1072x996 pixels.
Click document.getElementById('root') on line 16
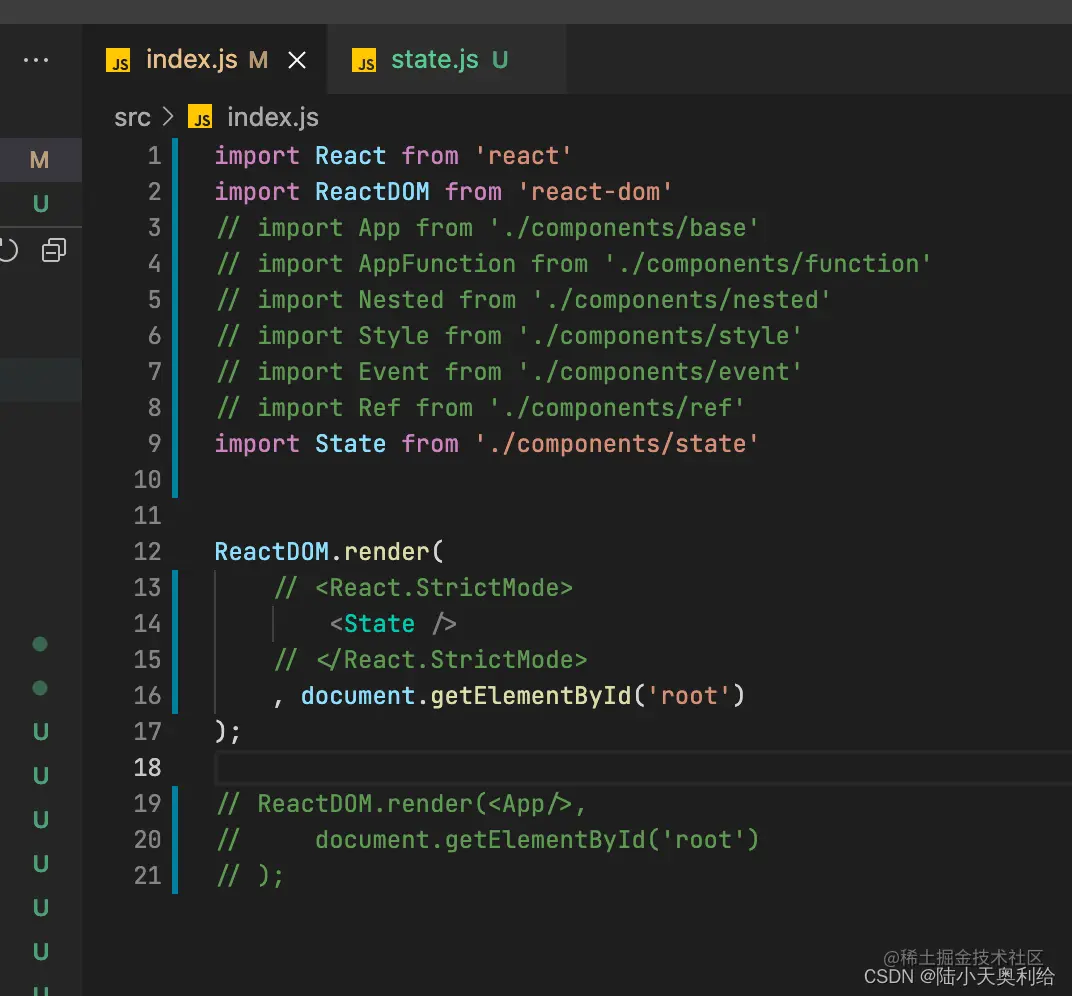tap(522, 696)
